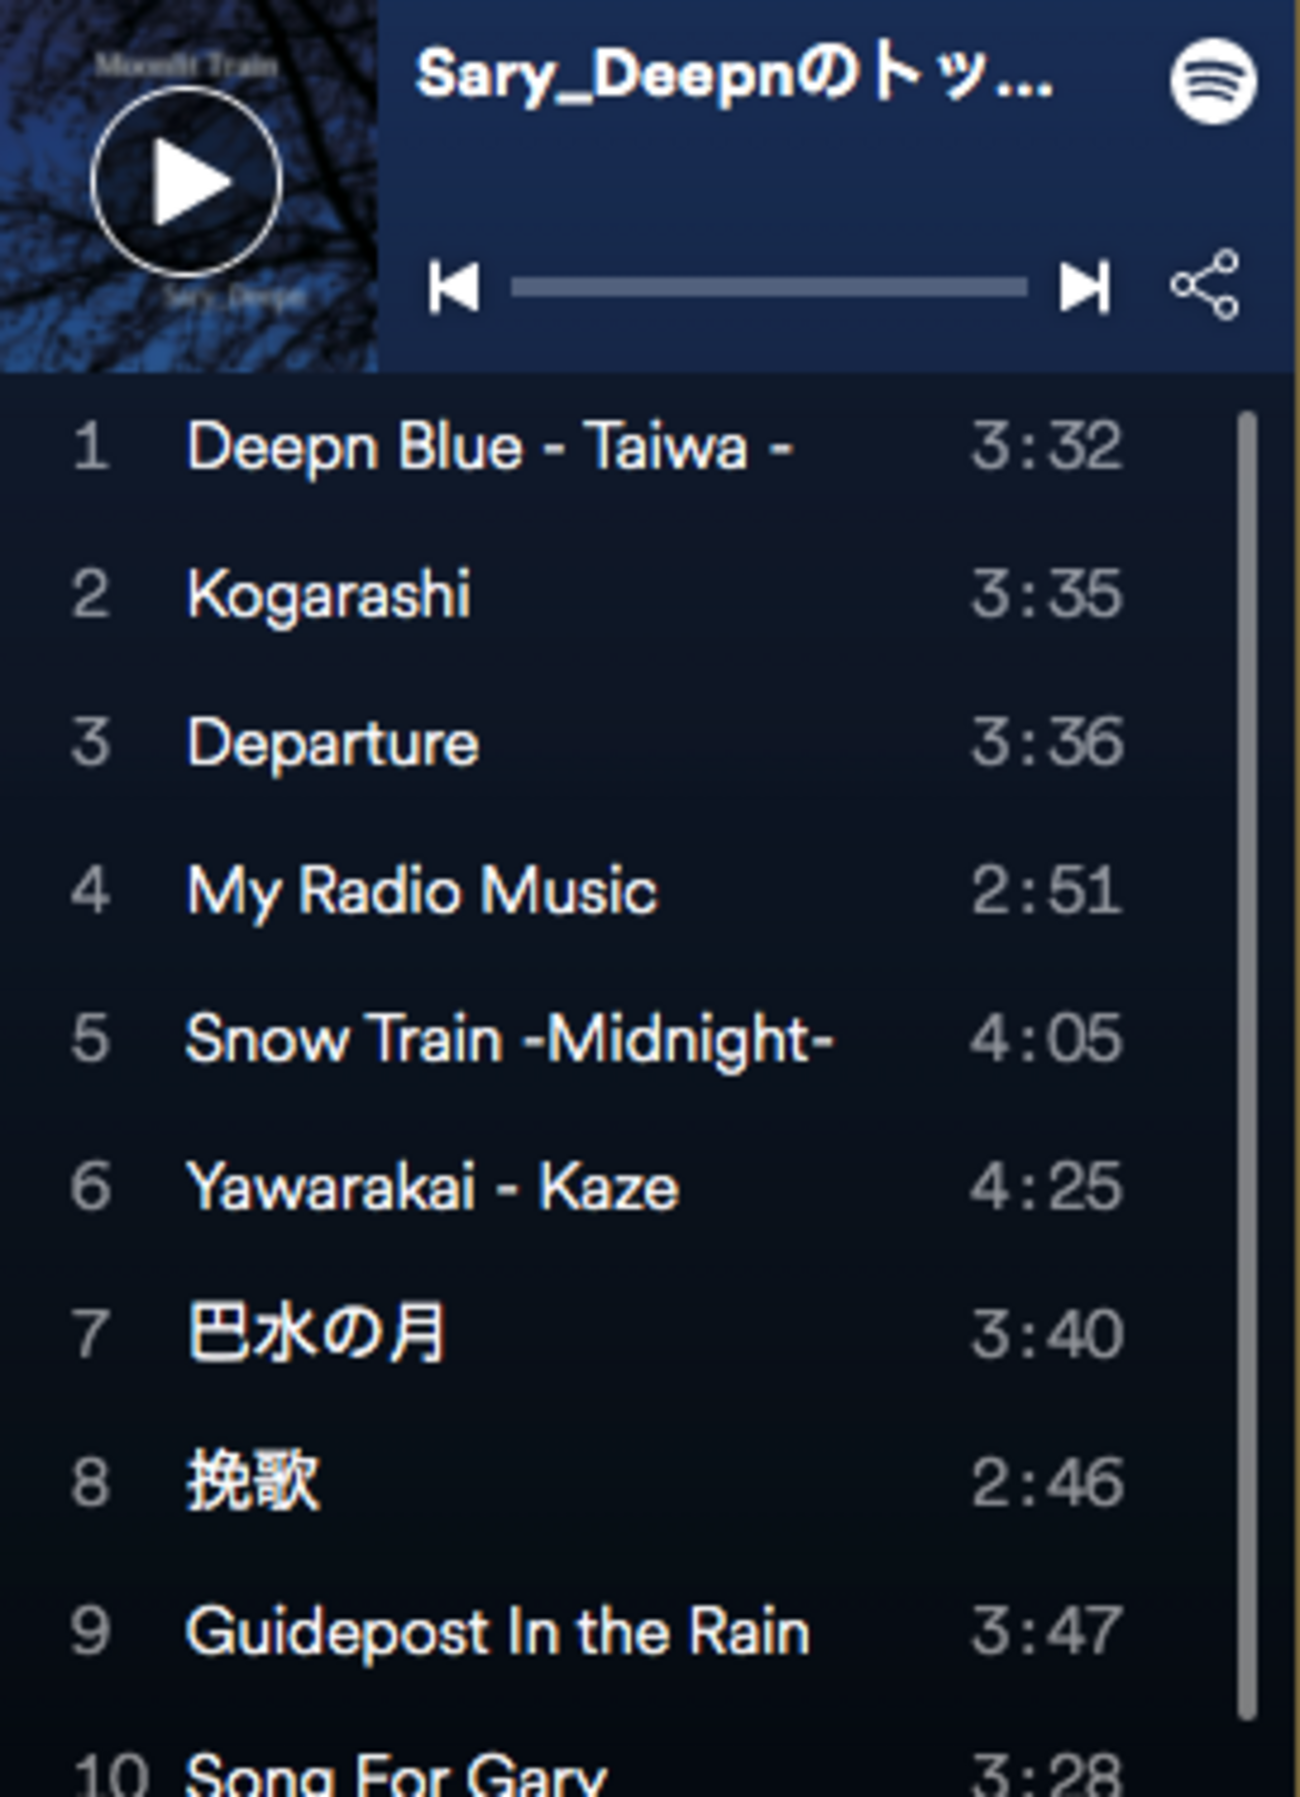Open the share icon
The image size is (1300, 1797).
pyautogui.click(x=1205, y=285)
